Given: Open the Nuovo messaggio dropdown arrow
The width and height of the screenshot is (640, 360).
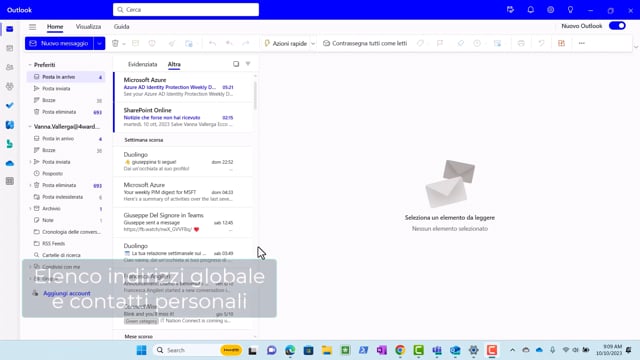Looking at the screenshot, I should point(99,43).
